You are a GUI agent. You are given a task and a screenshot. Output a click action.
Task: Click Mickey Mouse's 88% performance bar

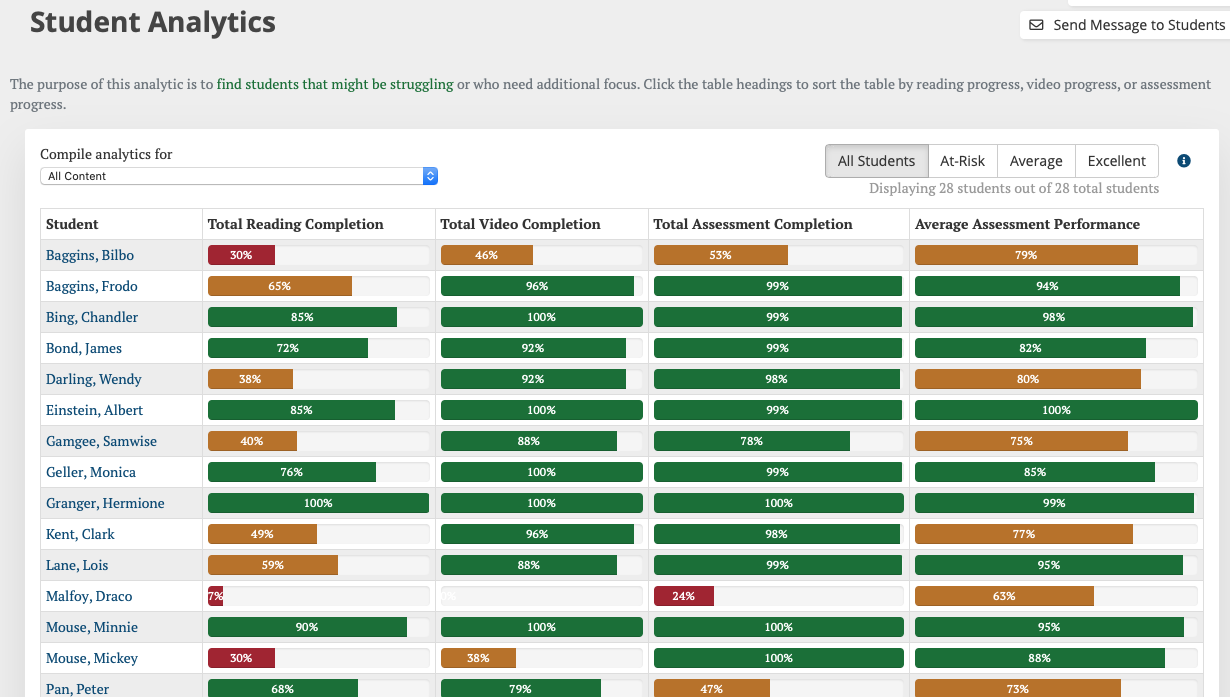pyautogui.click(x=1040, y=658)
